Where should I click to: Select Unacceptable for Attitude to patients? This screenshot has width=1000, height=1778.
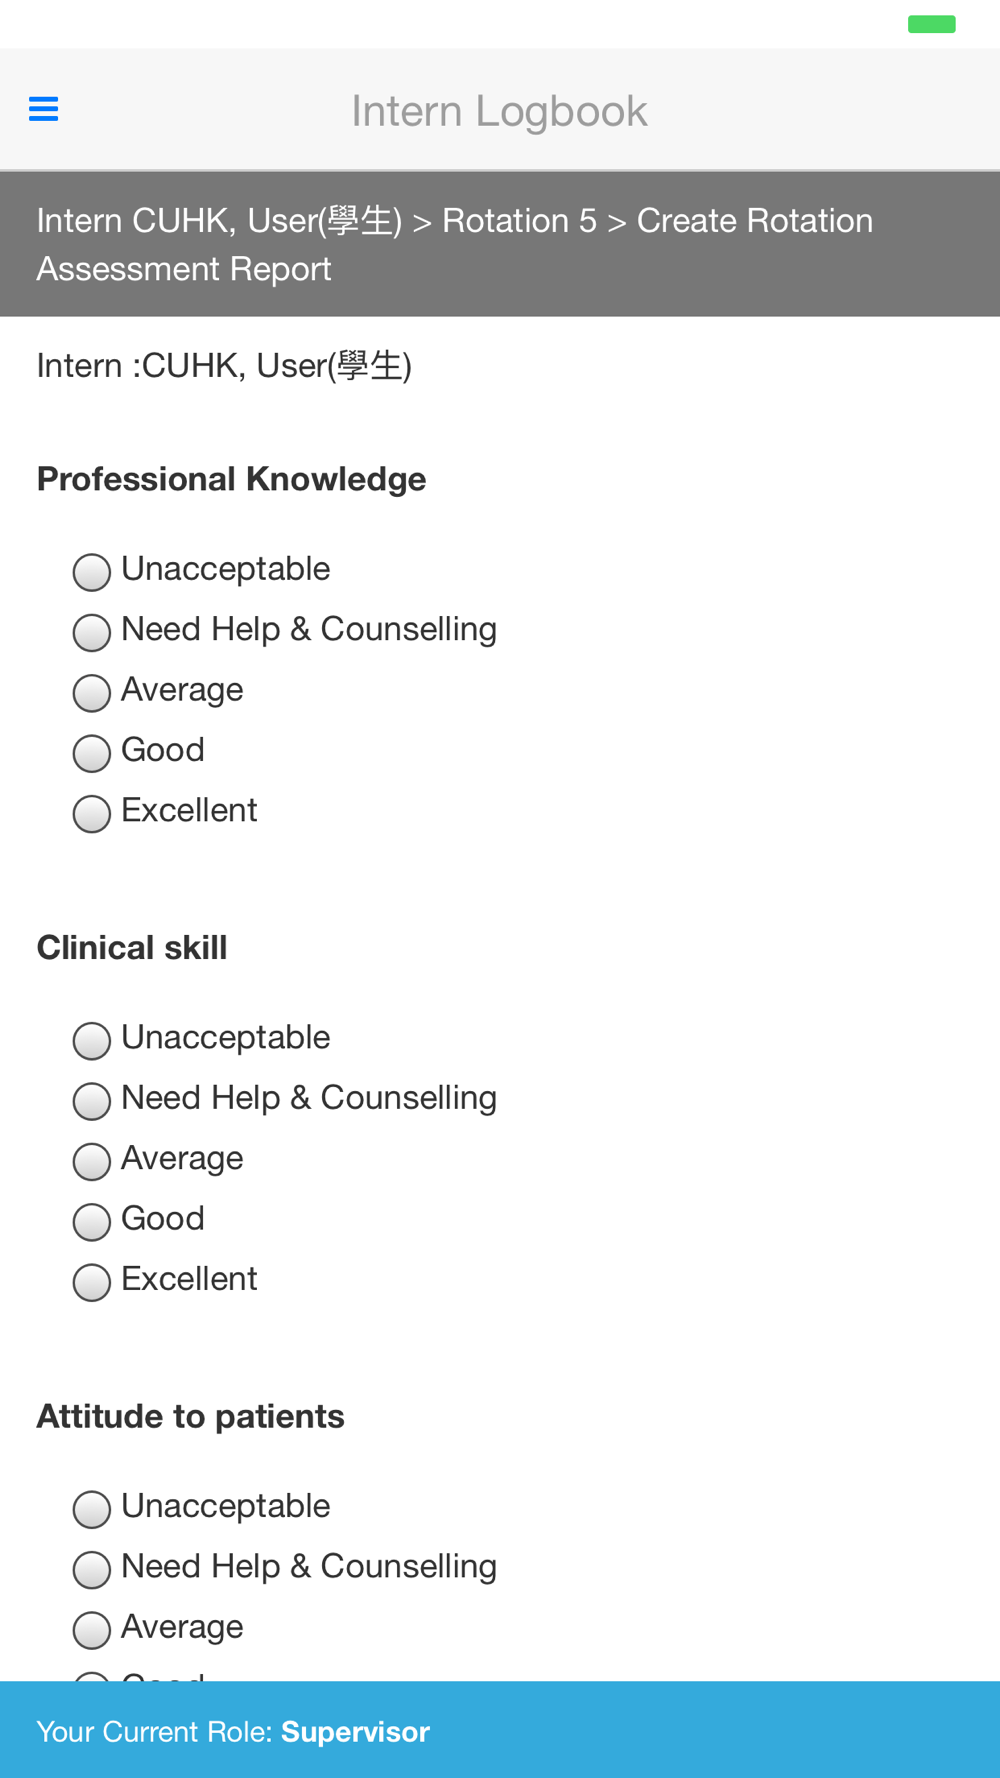coord(91,1509)
